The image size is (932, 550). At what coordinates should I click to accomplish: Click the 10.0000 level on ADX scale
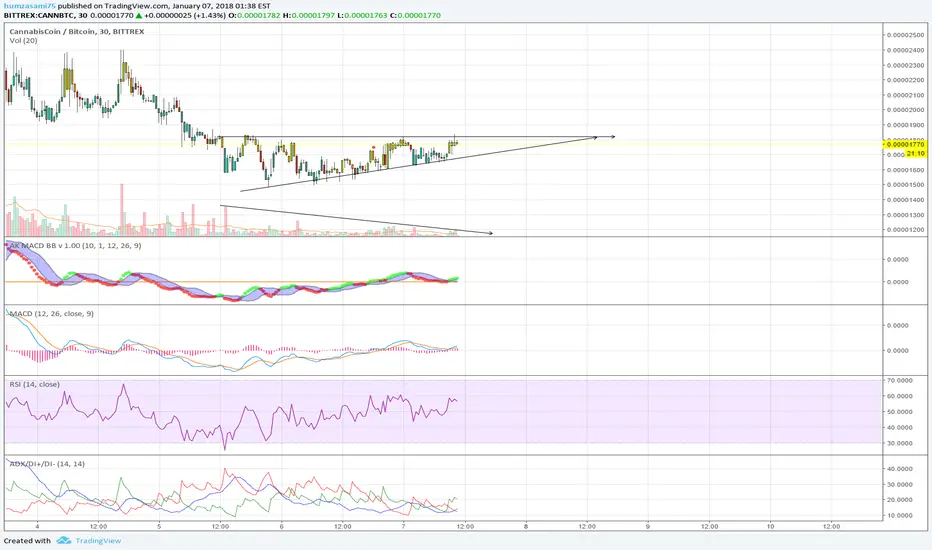900,516
